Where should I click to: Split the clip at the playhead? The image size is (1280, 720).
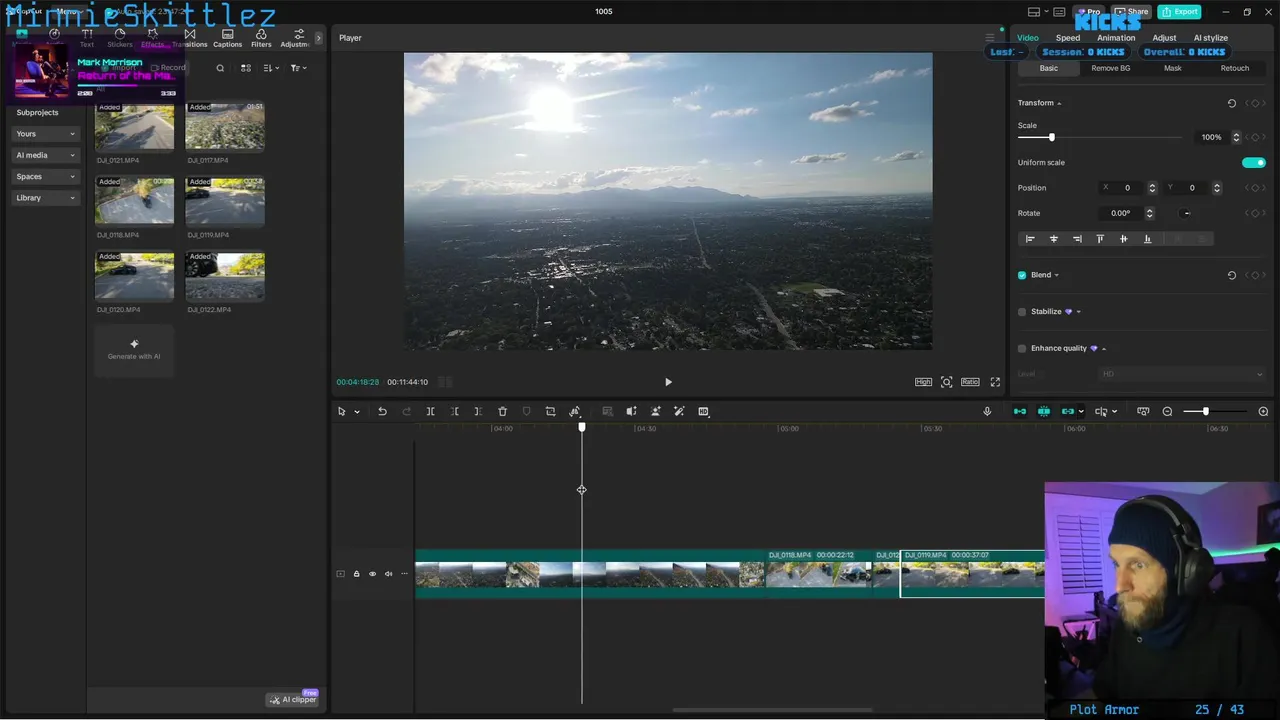click(430, 411)
